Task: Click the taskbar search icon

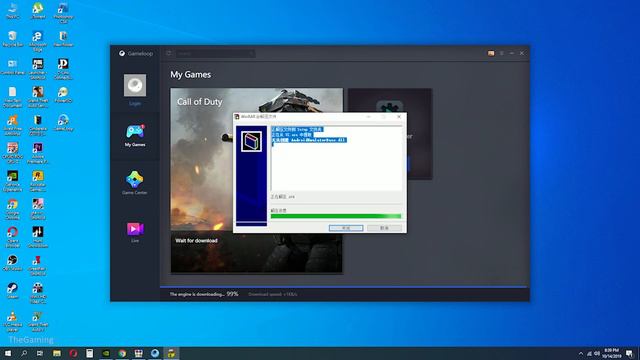Action: pos(24,353)
